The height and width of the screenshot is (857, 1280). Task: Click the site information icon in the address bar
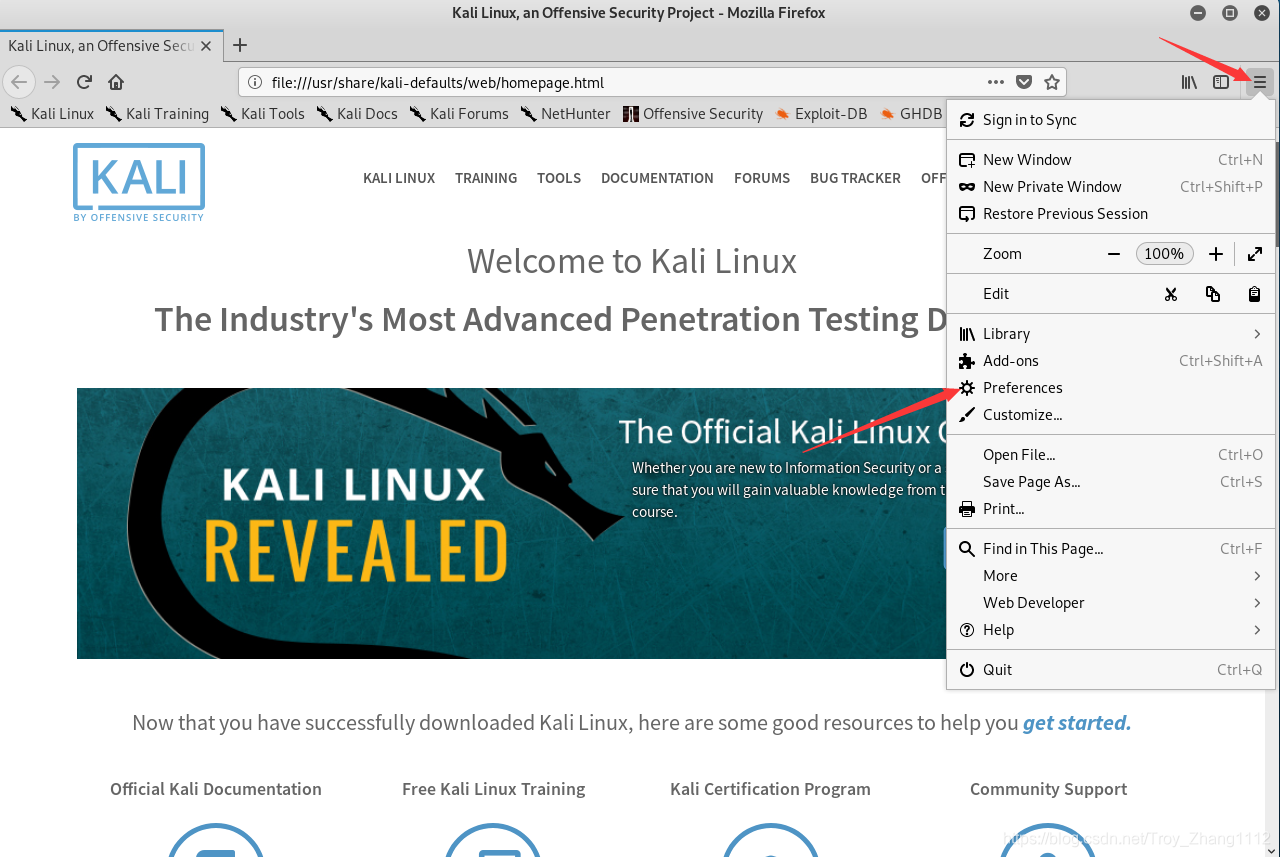(x=255, y=82)
